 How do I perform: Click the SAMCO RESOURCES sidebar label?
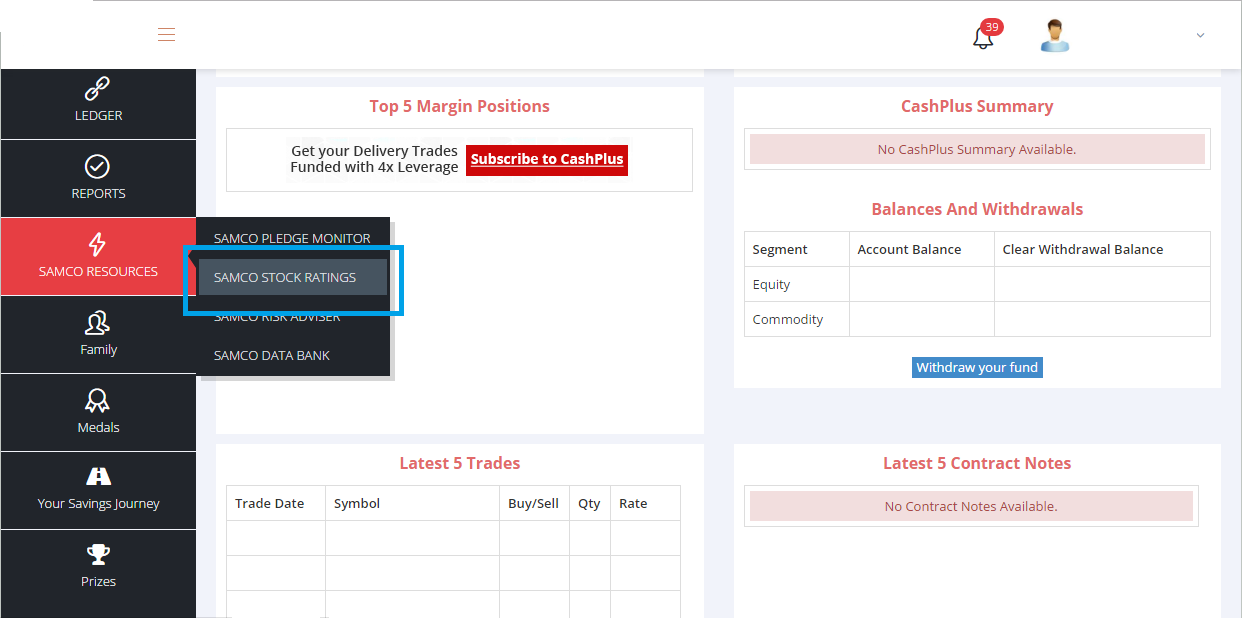tap(98, 271)
